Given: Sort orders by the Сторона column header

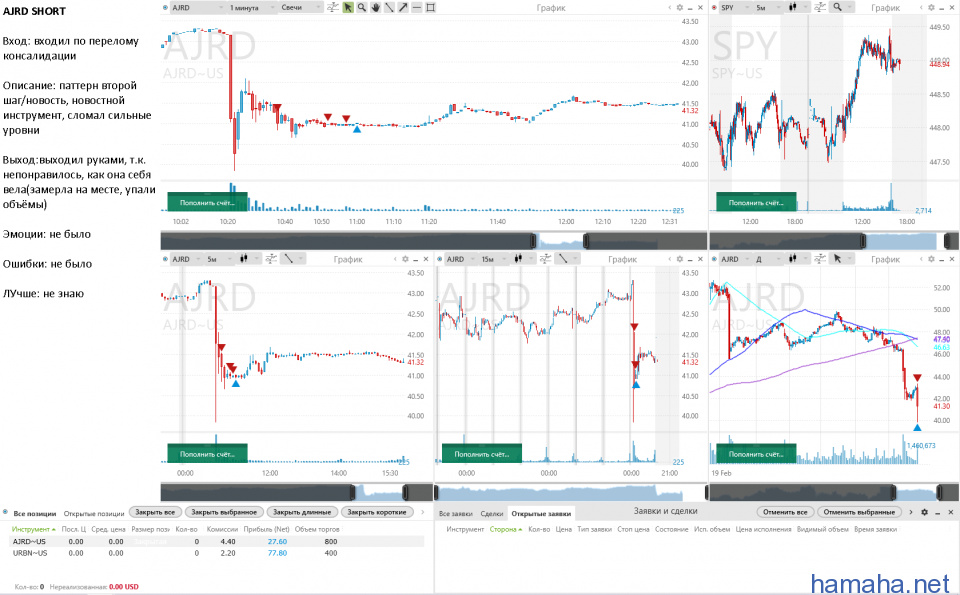Looking at the screenshot, I should [506, 529].
